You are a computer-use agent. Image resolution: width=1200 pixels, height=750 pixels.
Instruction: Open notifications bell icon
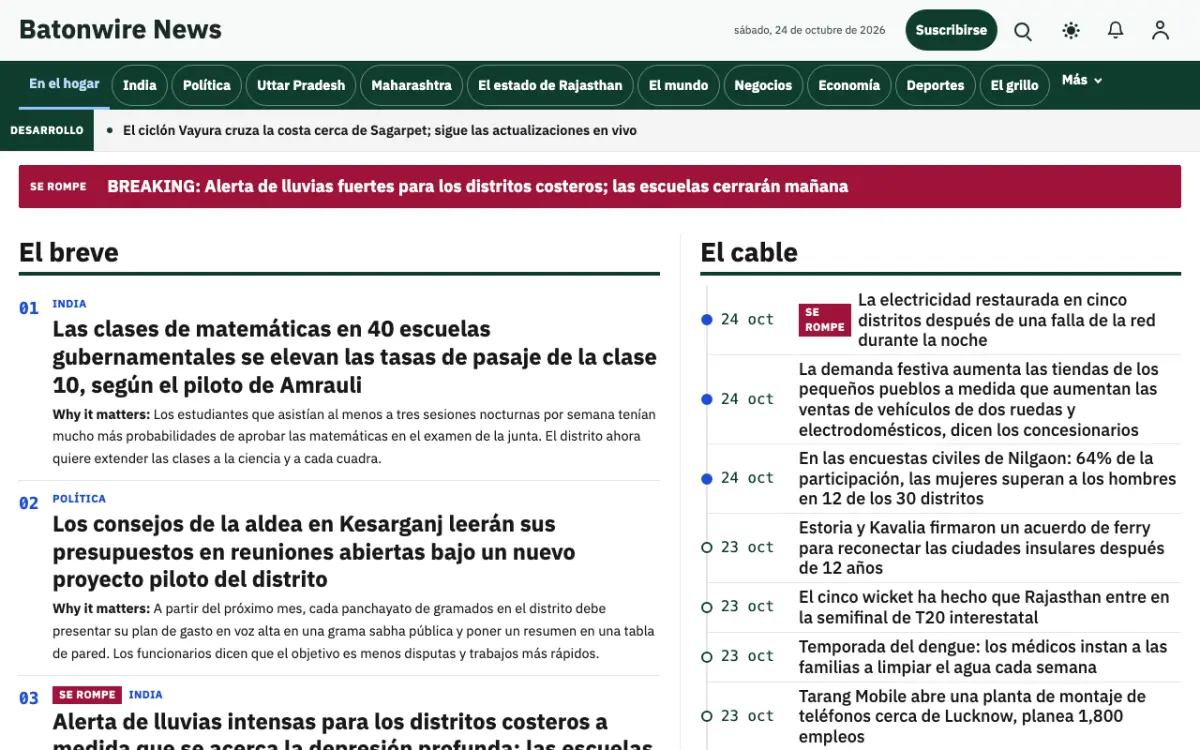click(1116, 30)
